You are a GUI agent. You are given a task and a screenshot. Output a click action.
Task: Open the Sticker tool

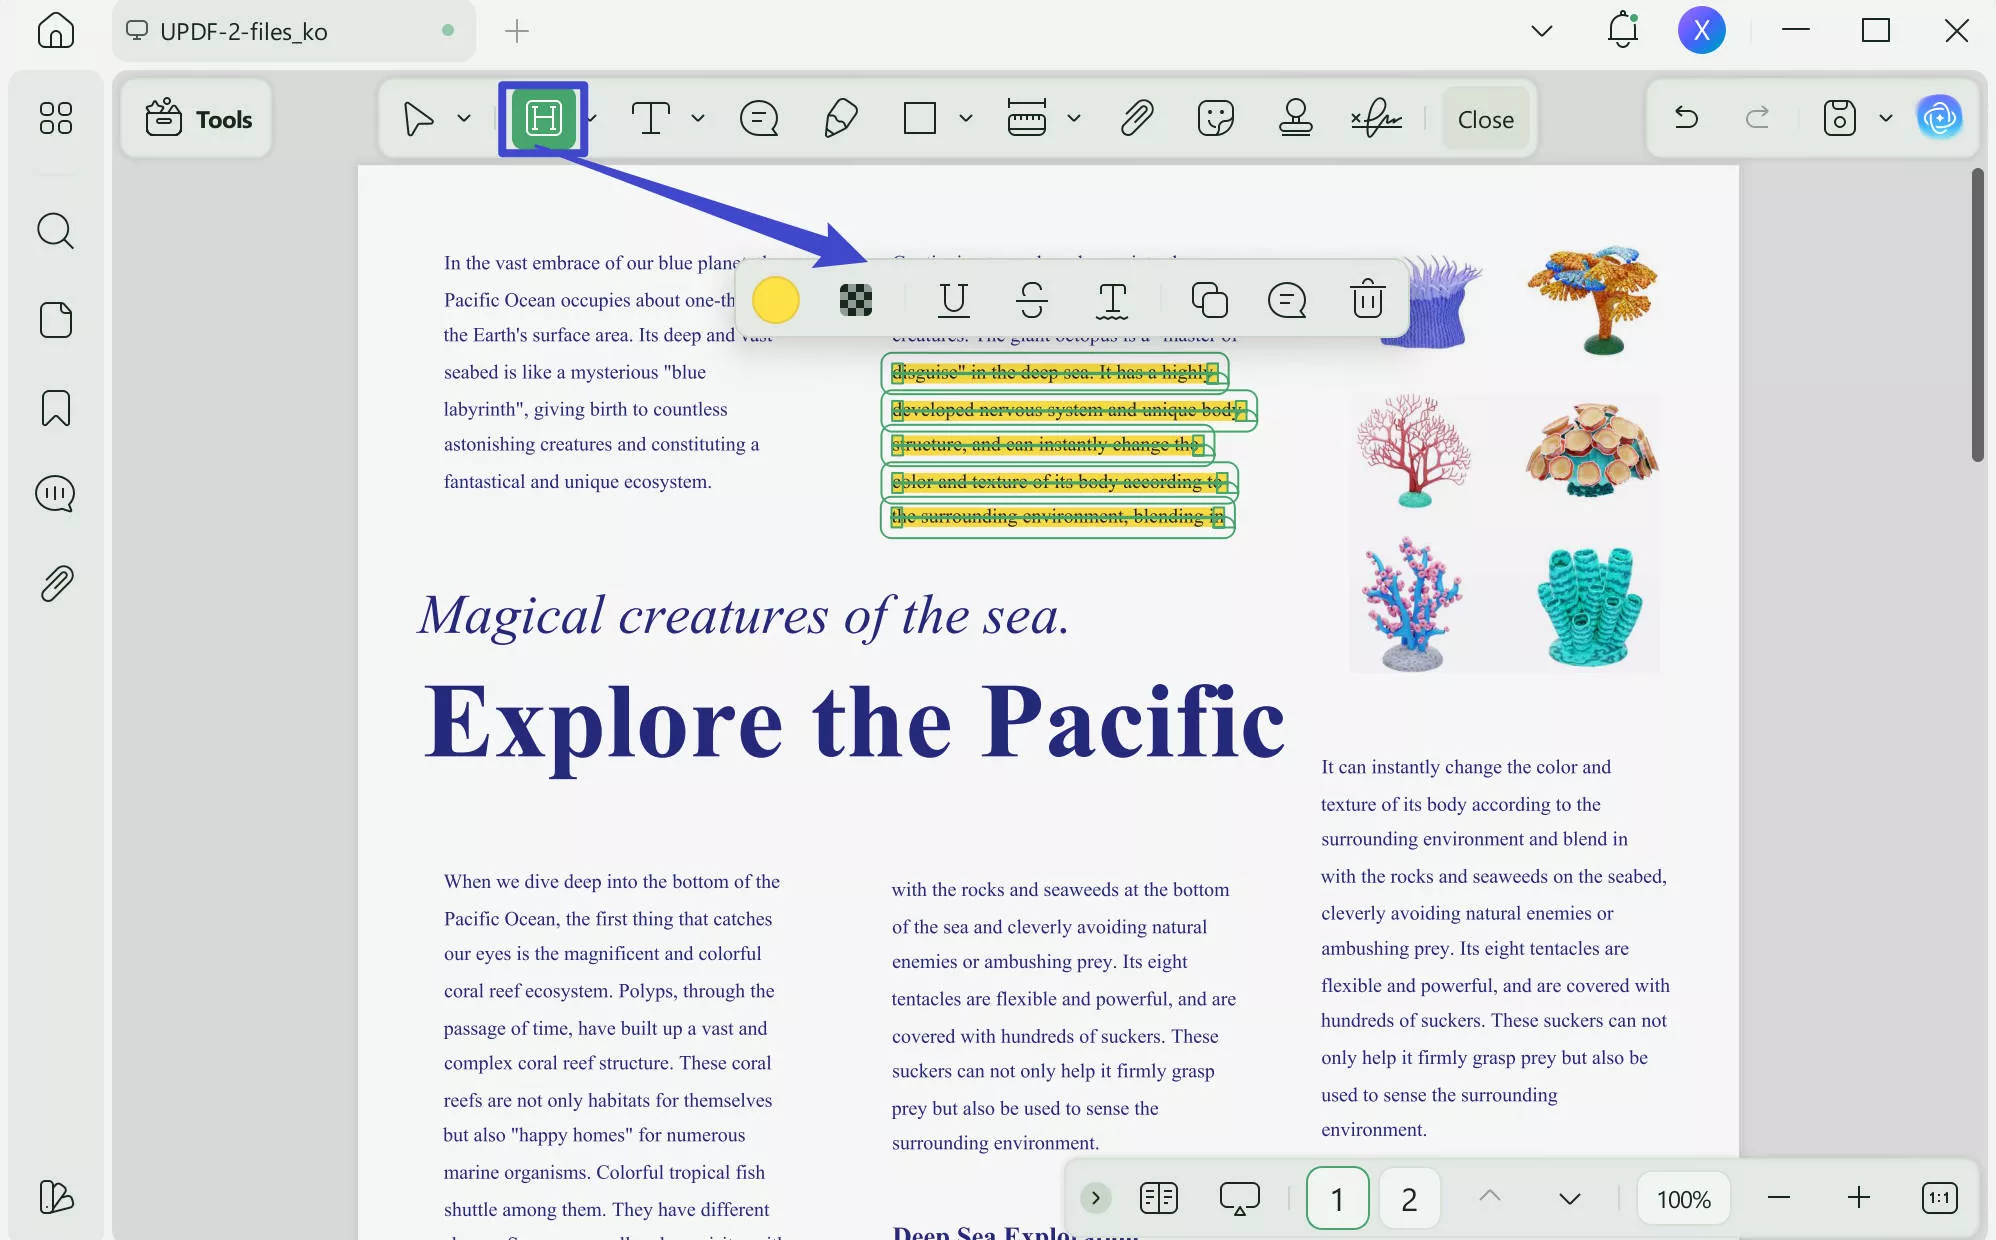[x=1215, y=119]
